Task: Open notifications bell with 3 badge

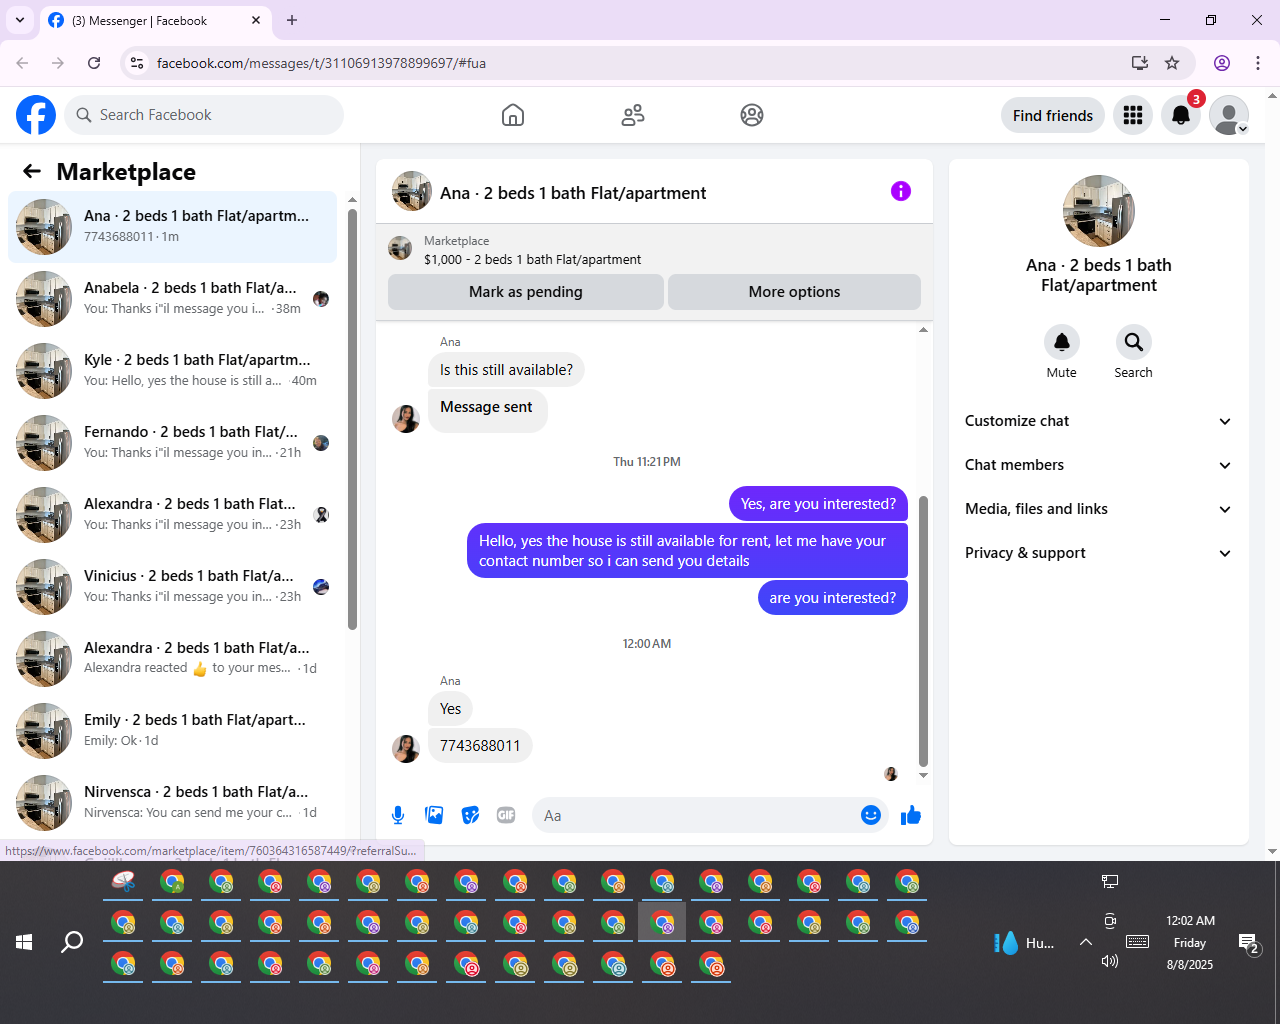Action: 1181,115
